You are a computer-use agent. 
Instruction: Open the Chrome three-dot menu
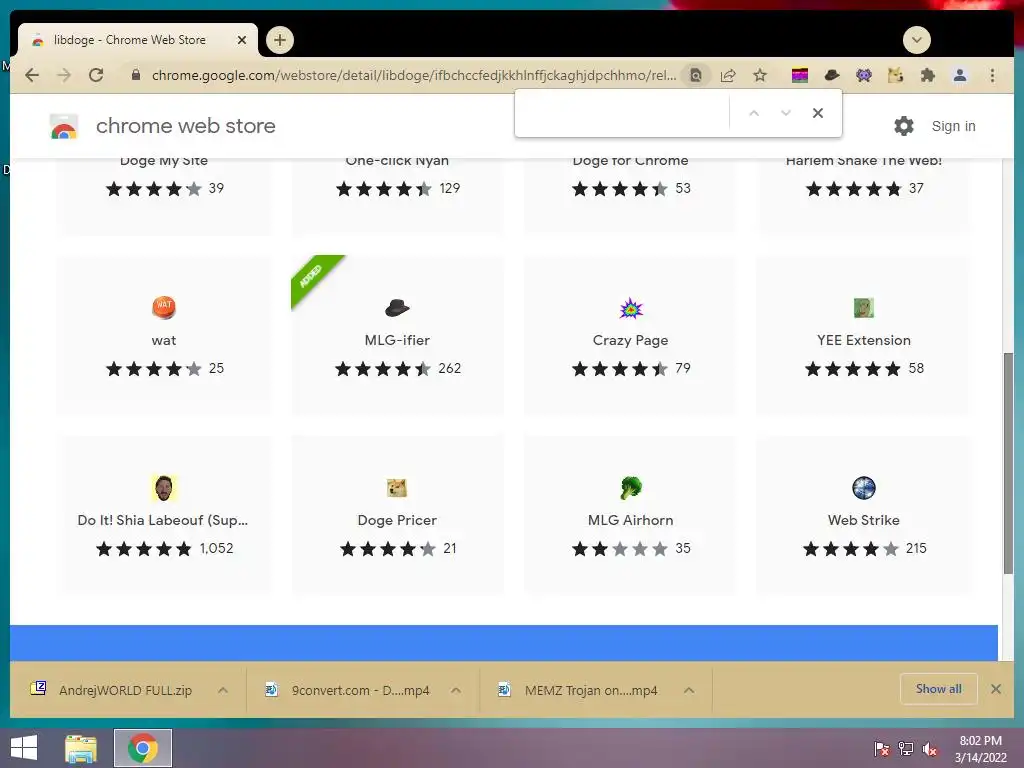click(x=993, y=75)
